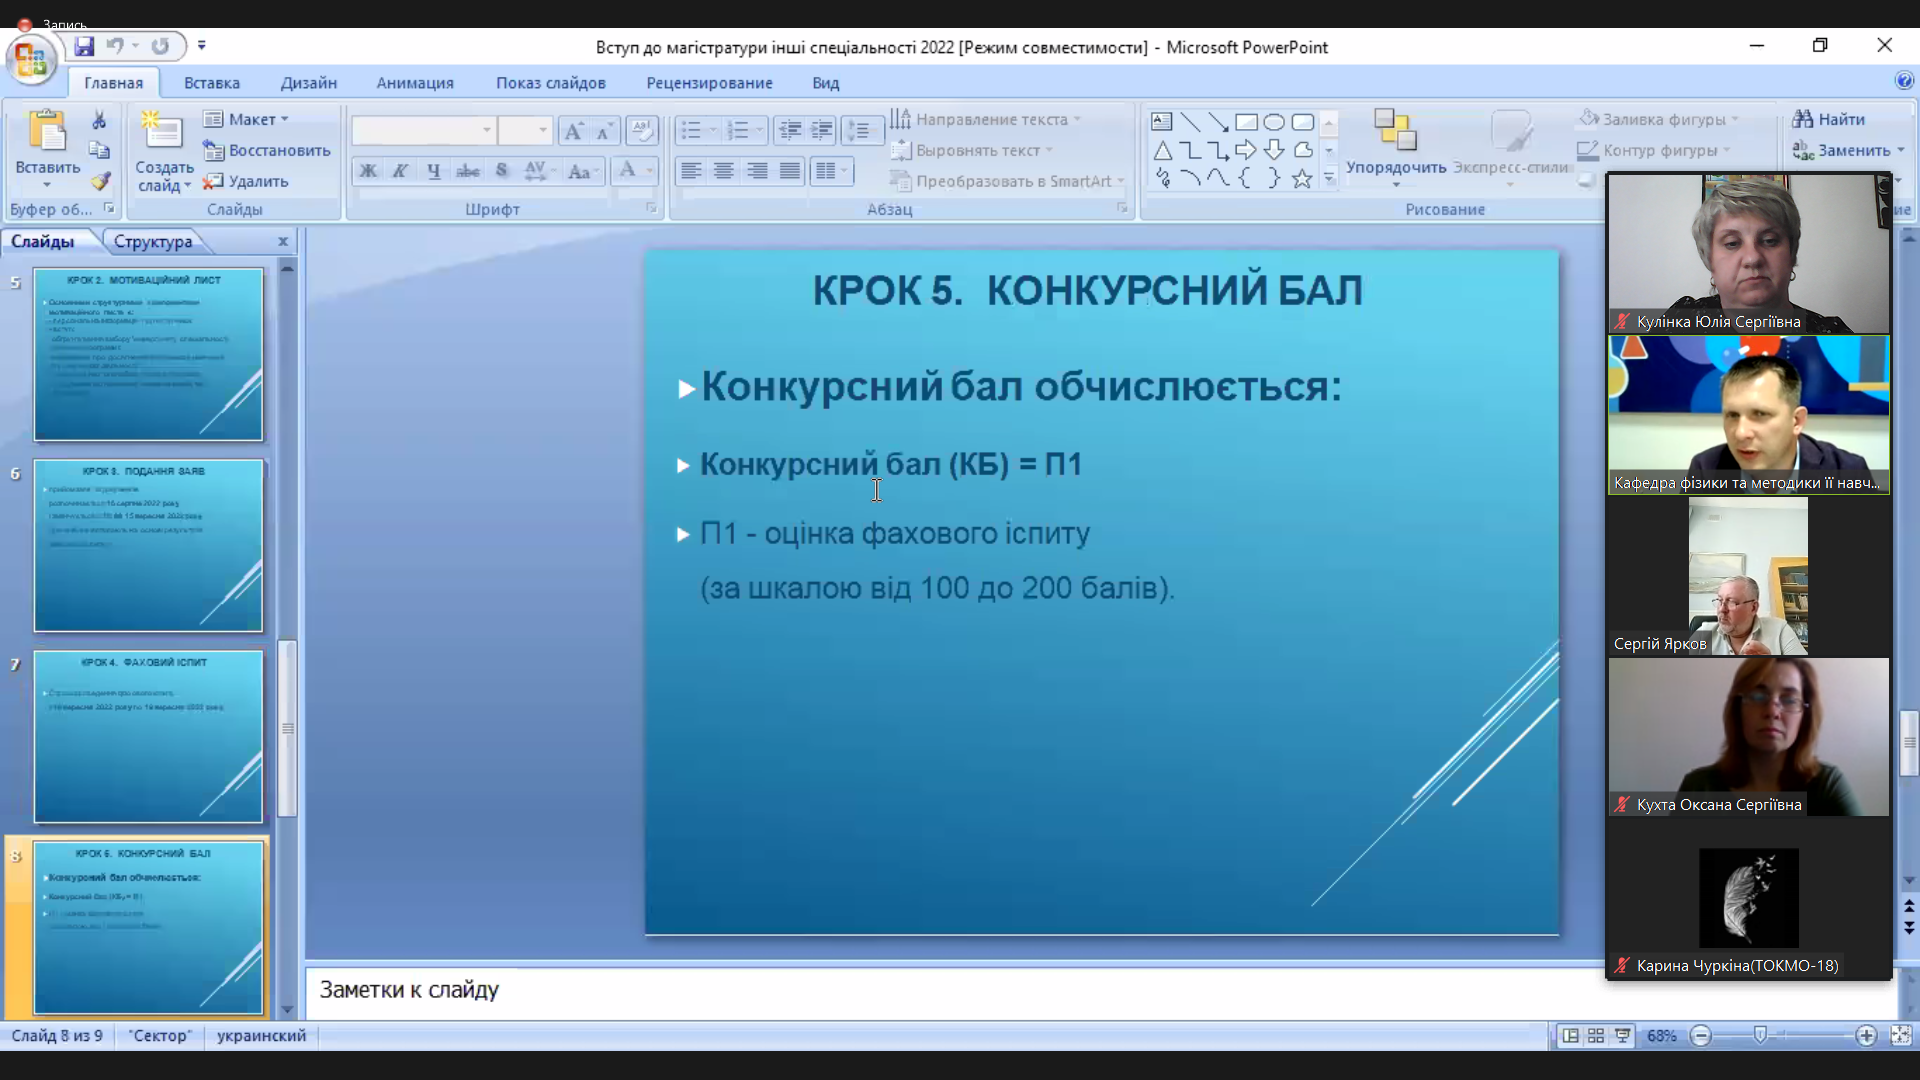Open the Дизайн ribbon tab
The image size is (1920, 1080).
pos(309,83)
